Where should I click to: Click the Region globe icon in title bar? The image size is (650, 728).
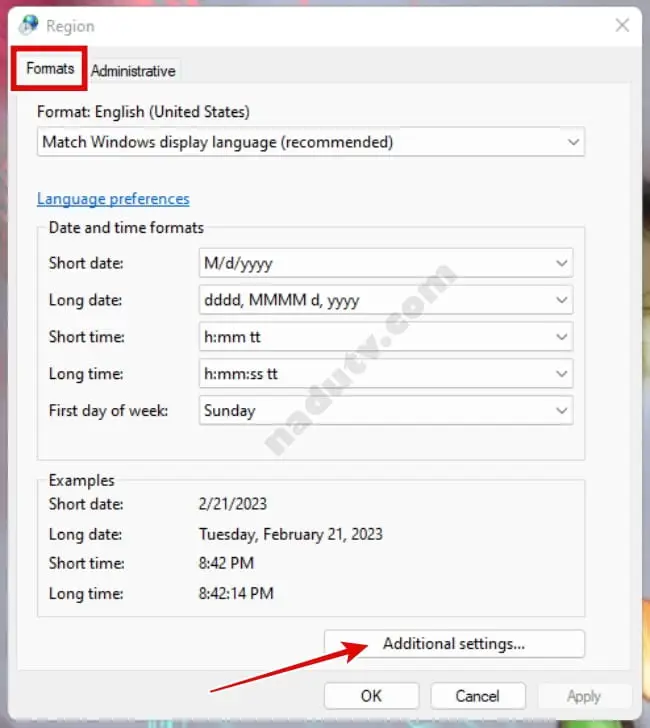[29, 25]
